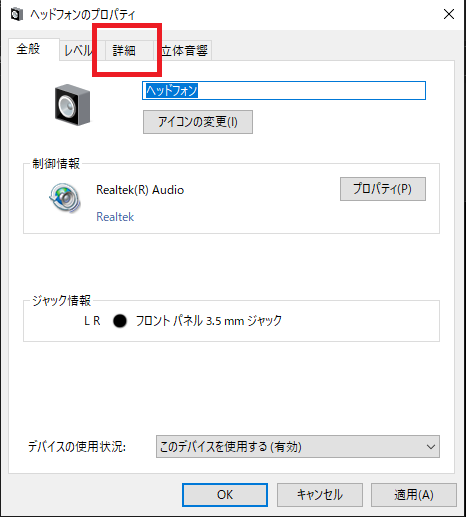466x517 pixels.
Task: Click the Realtek manufacturer link
Action: pyautogui.click(x=115, y=217)
